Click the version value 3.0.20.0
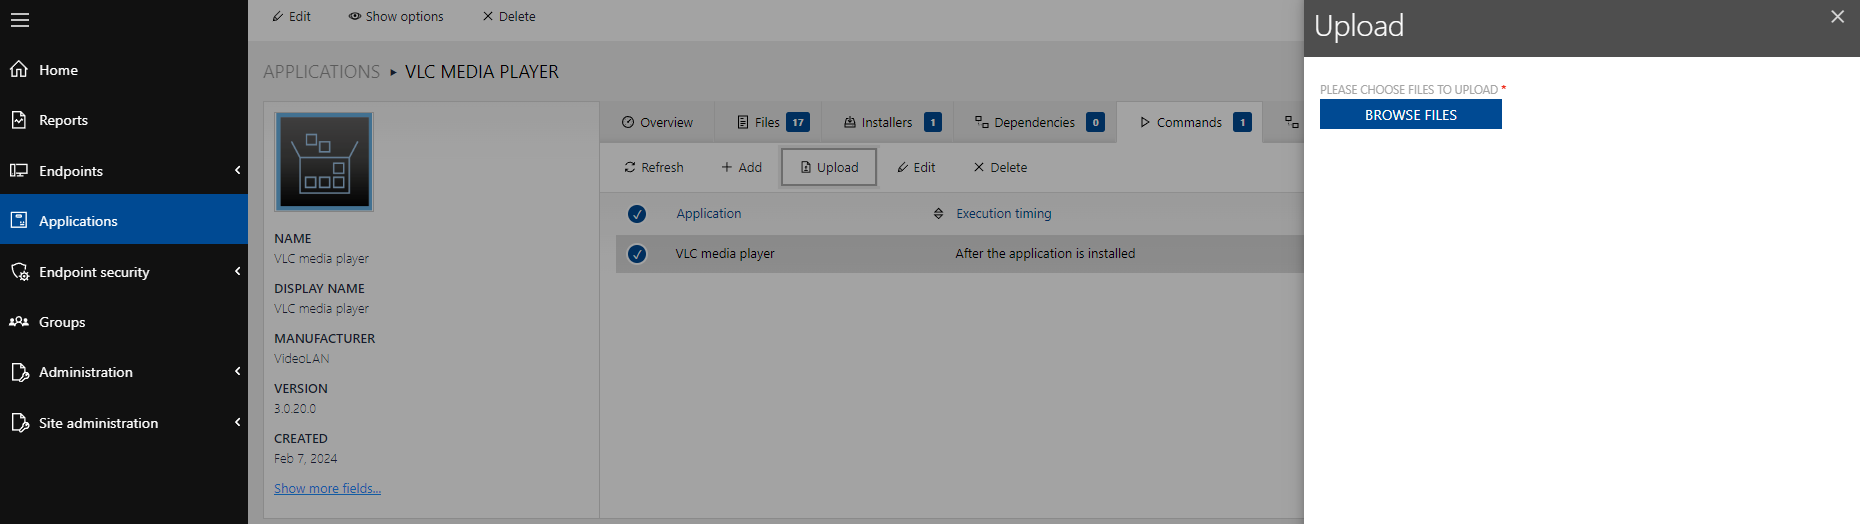The width and height of the screenshot is (1860, 524). click(x=295, y=409)
